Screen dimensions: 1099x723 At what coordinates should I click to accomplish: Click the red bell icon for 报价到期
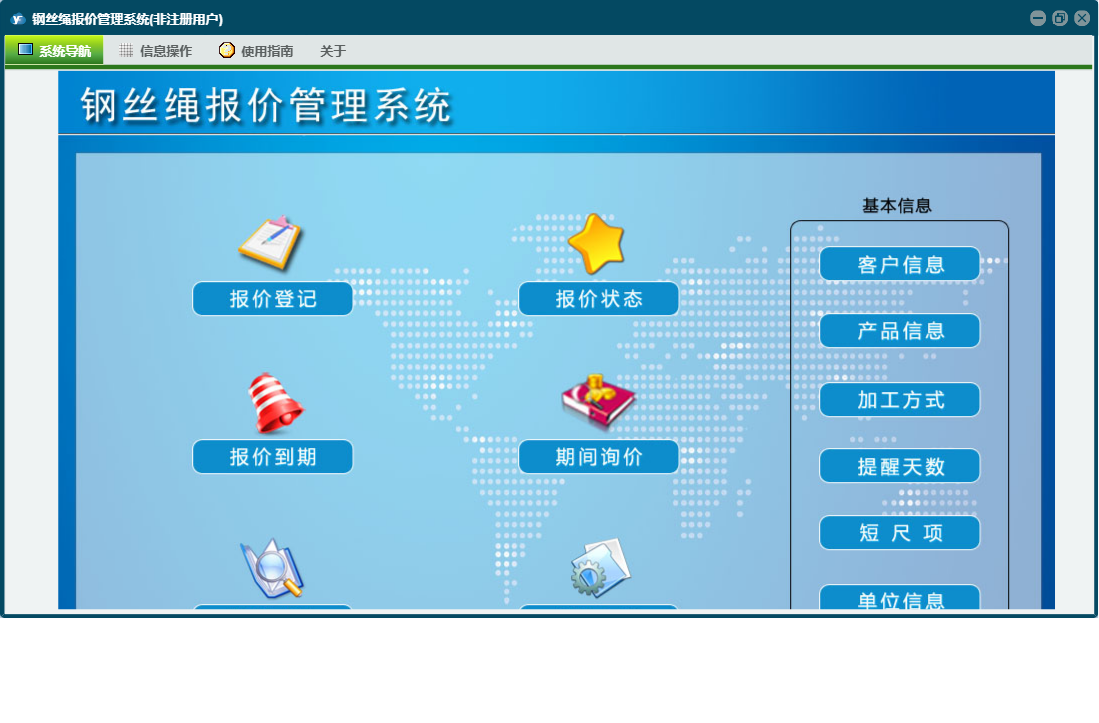[x=274, y=403]
